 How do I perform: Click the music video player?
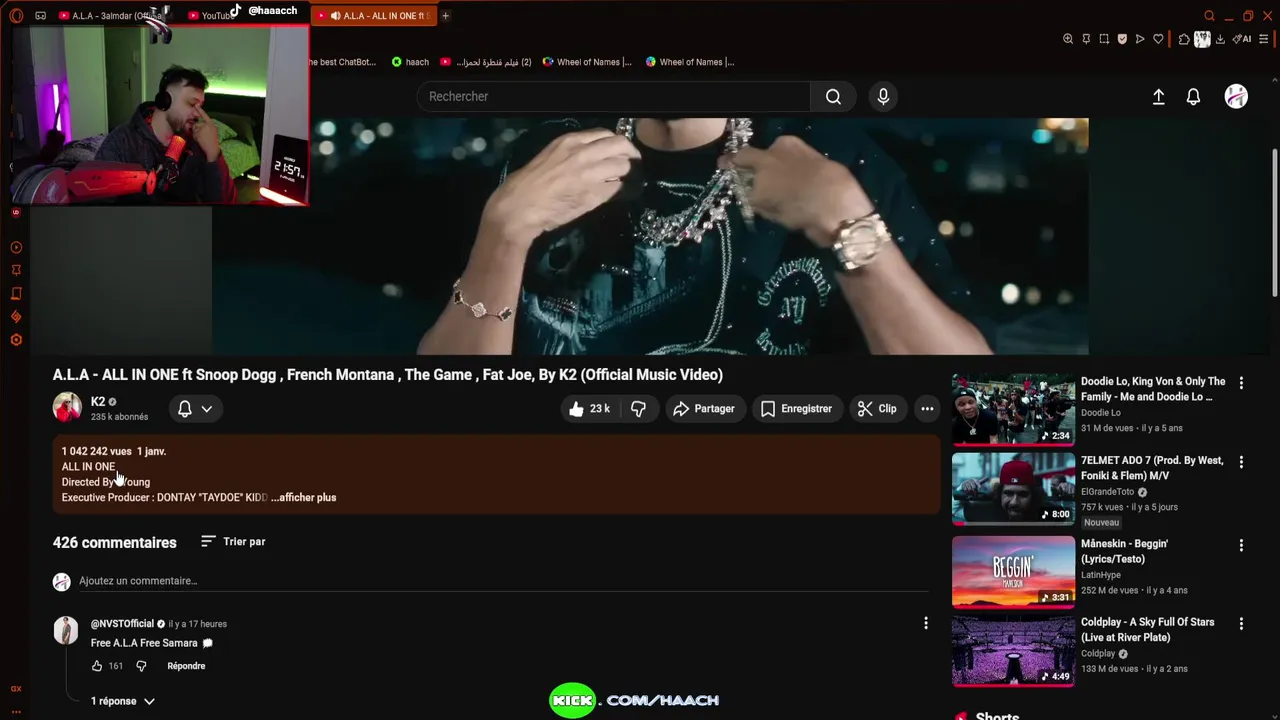click(650, 236)
